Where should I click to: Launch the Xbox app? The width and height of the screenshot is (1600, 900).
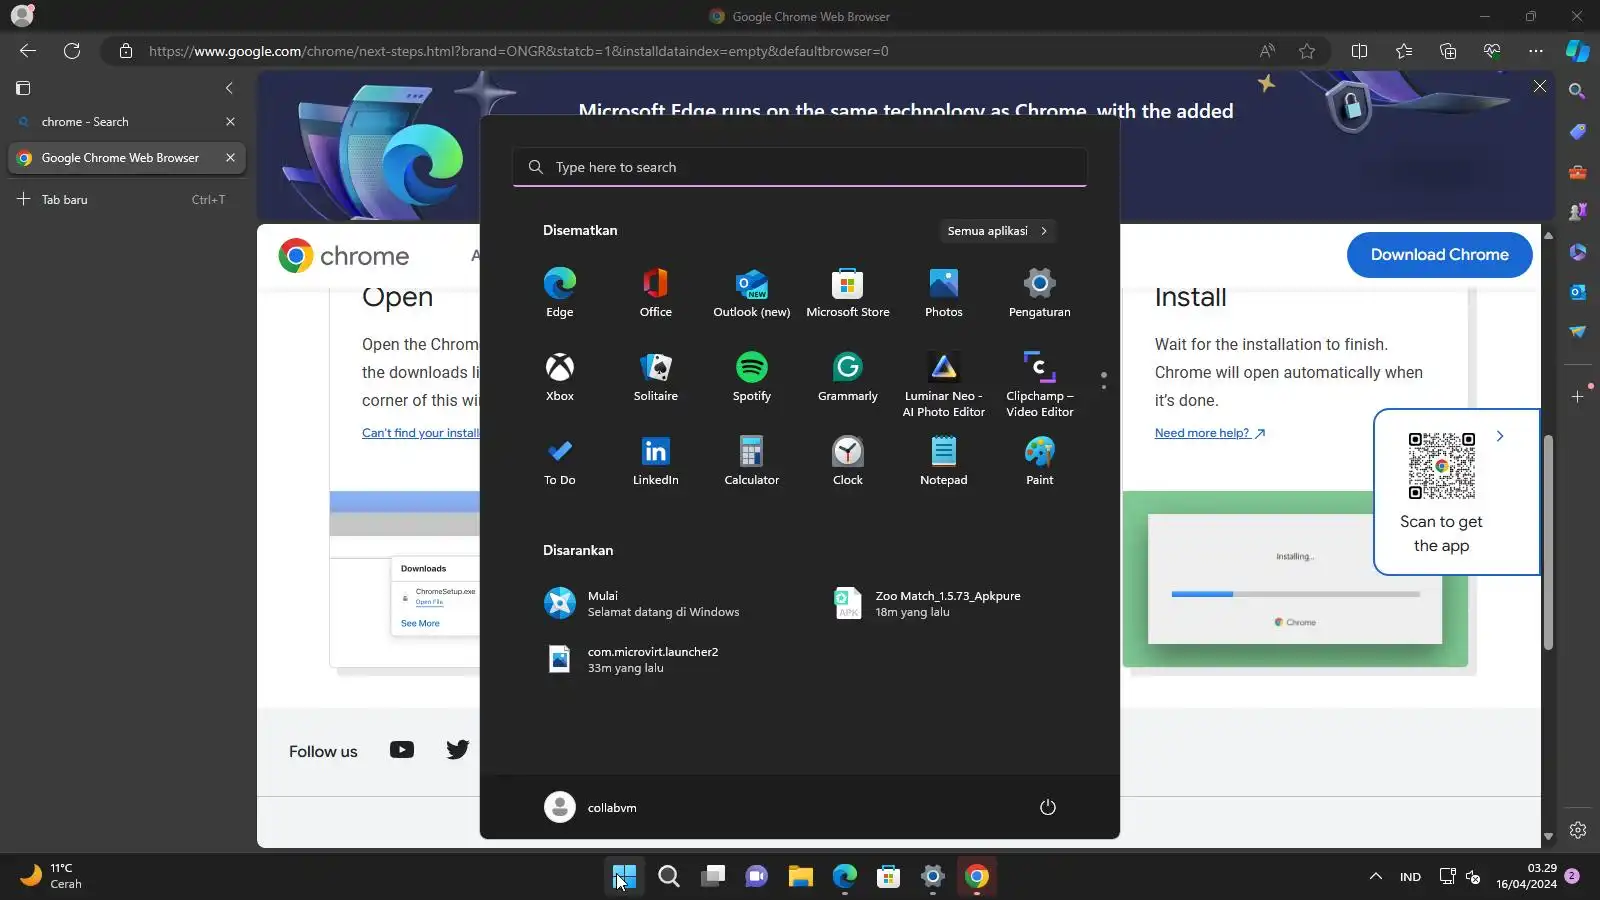(560, 376)
